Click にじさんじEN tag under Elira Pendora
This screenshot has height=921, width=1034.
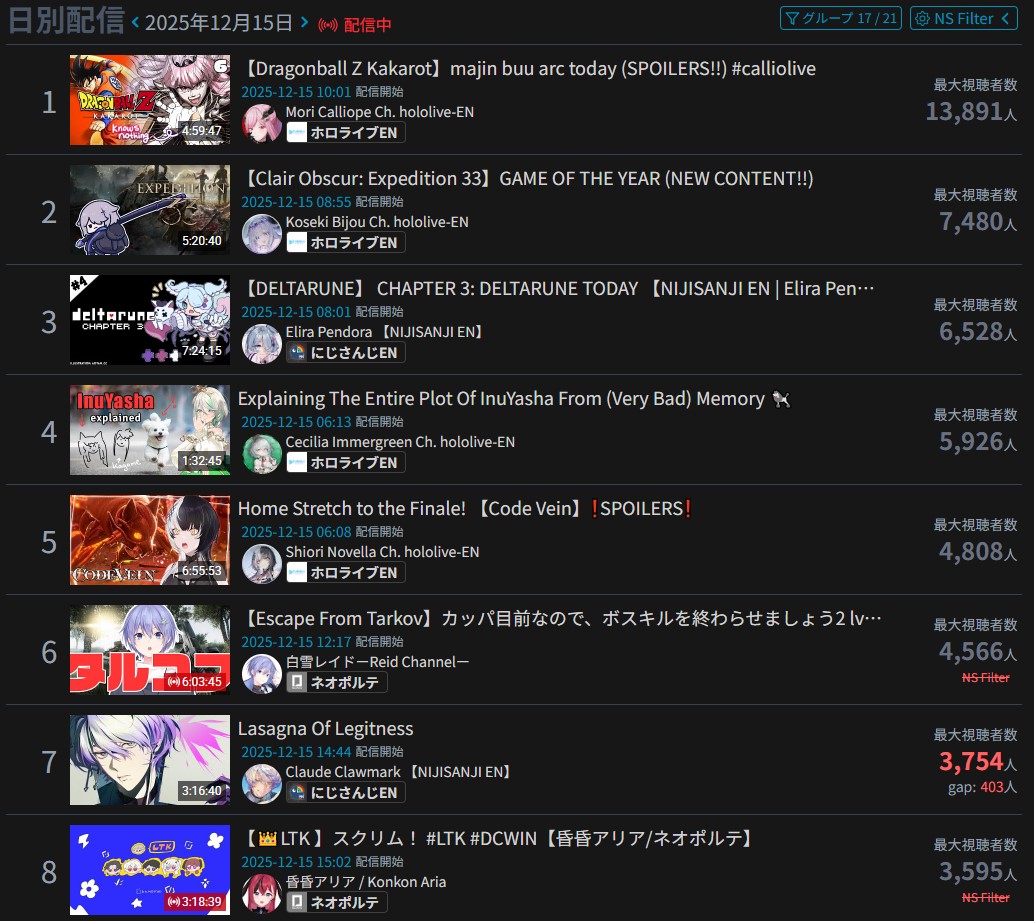click(346, 353)
